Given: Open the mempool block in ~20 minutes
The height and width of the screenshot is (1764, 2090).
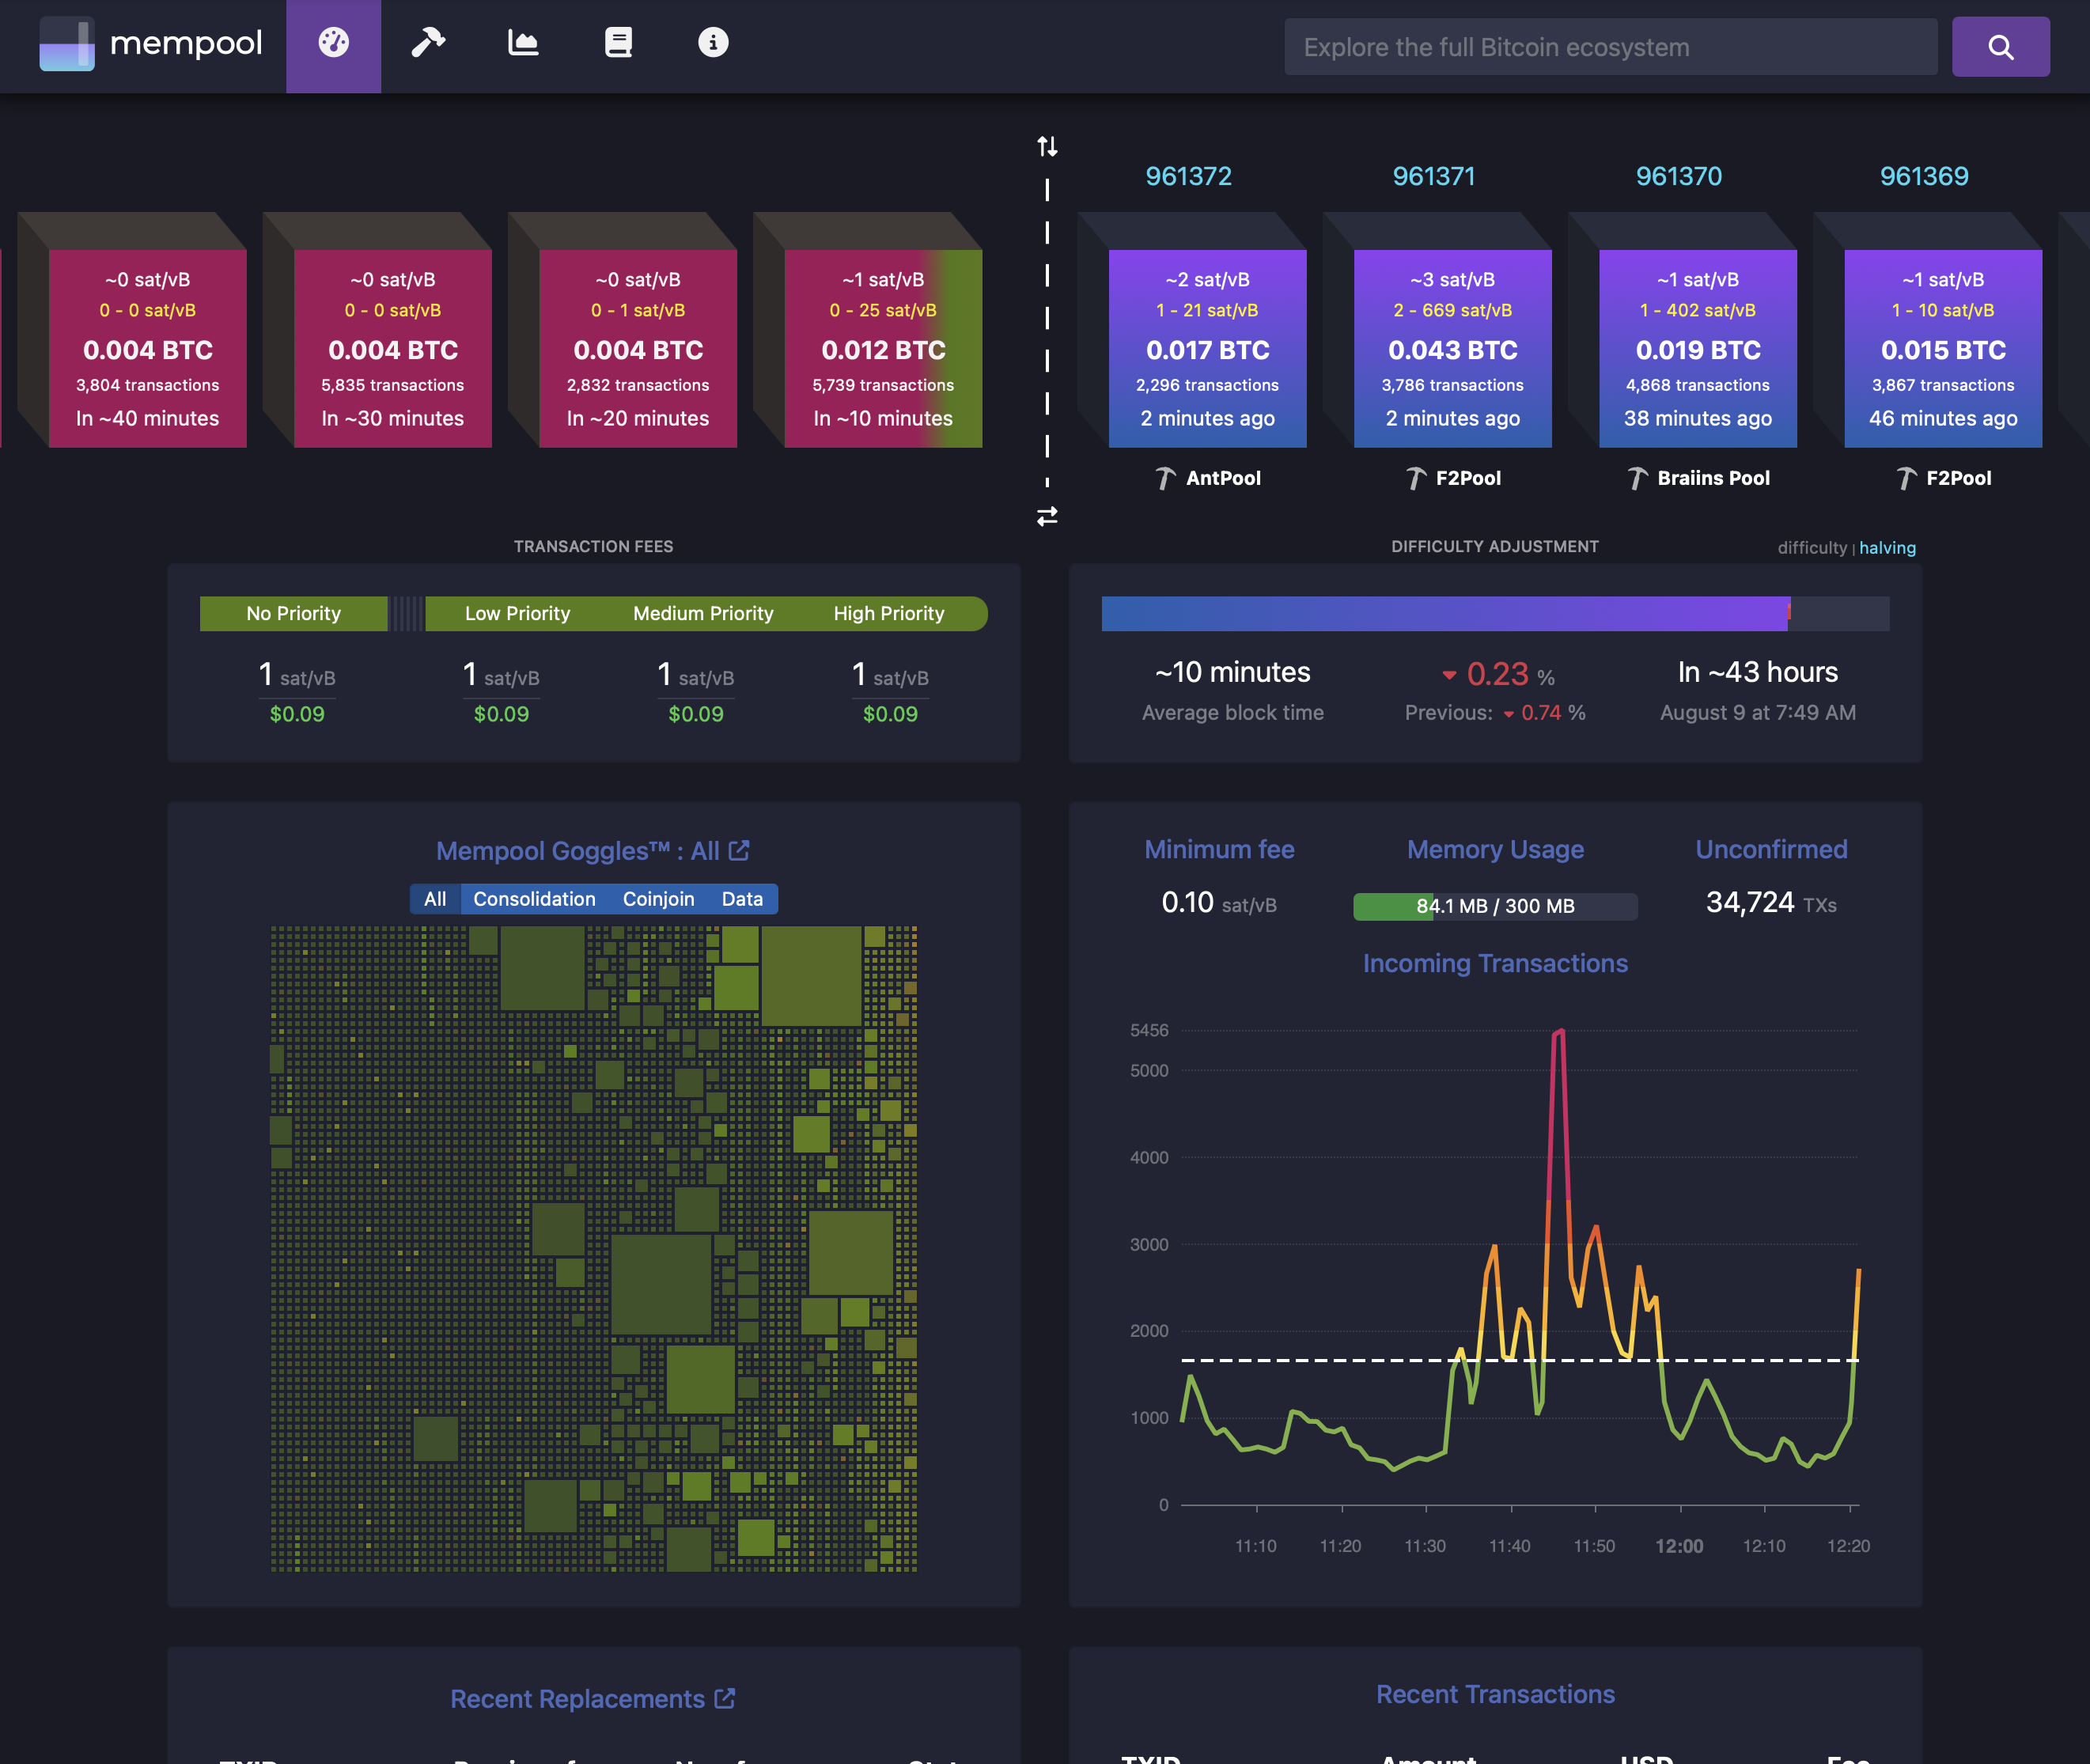Looking at the screenshot, I should tap(638, 348).
